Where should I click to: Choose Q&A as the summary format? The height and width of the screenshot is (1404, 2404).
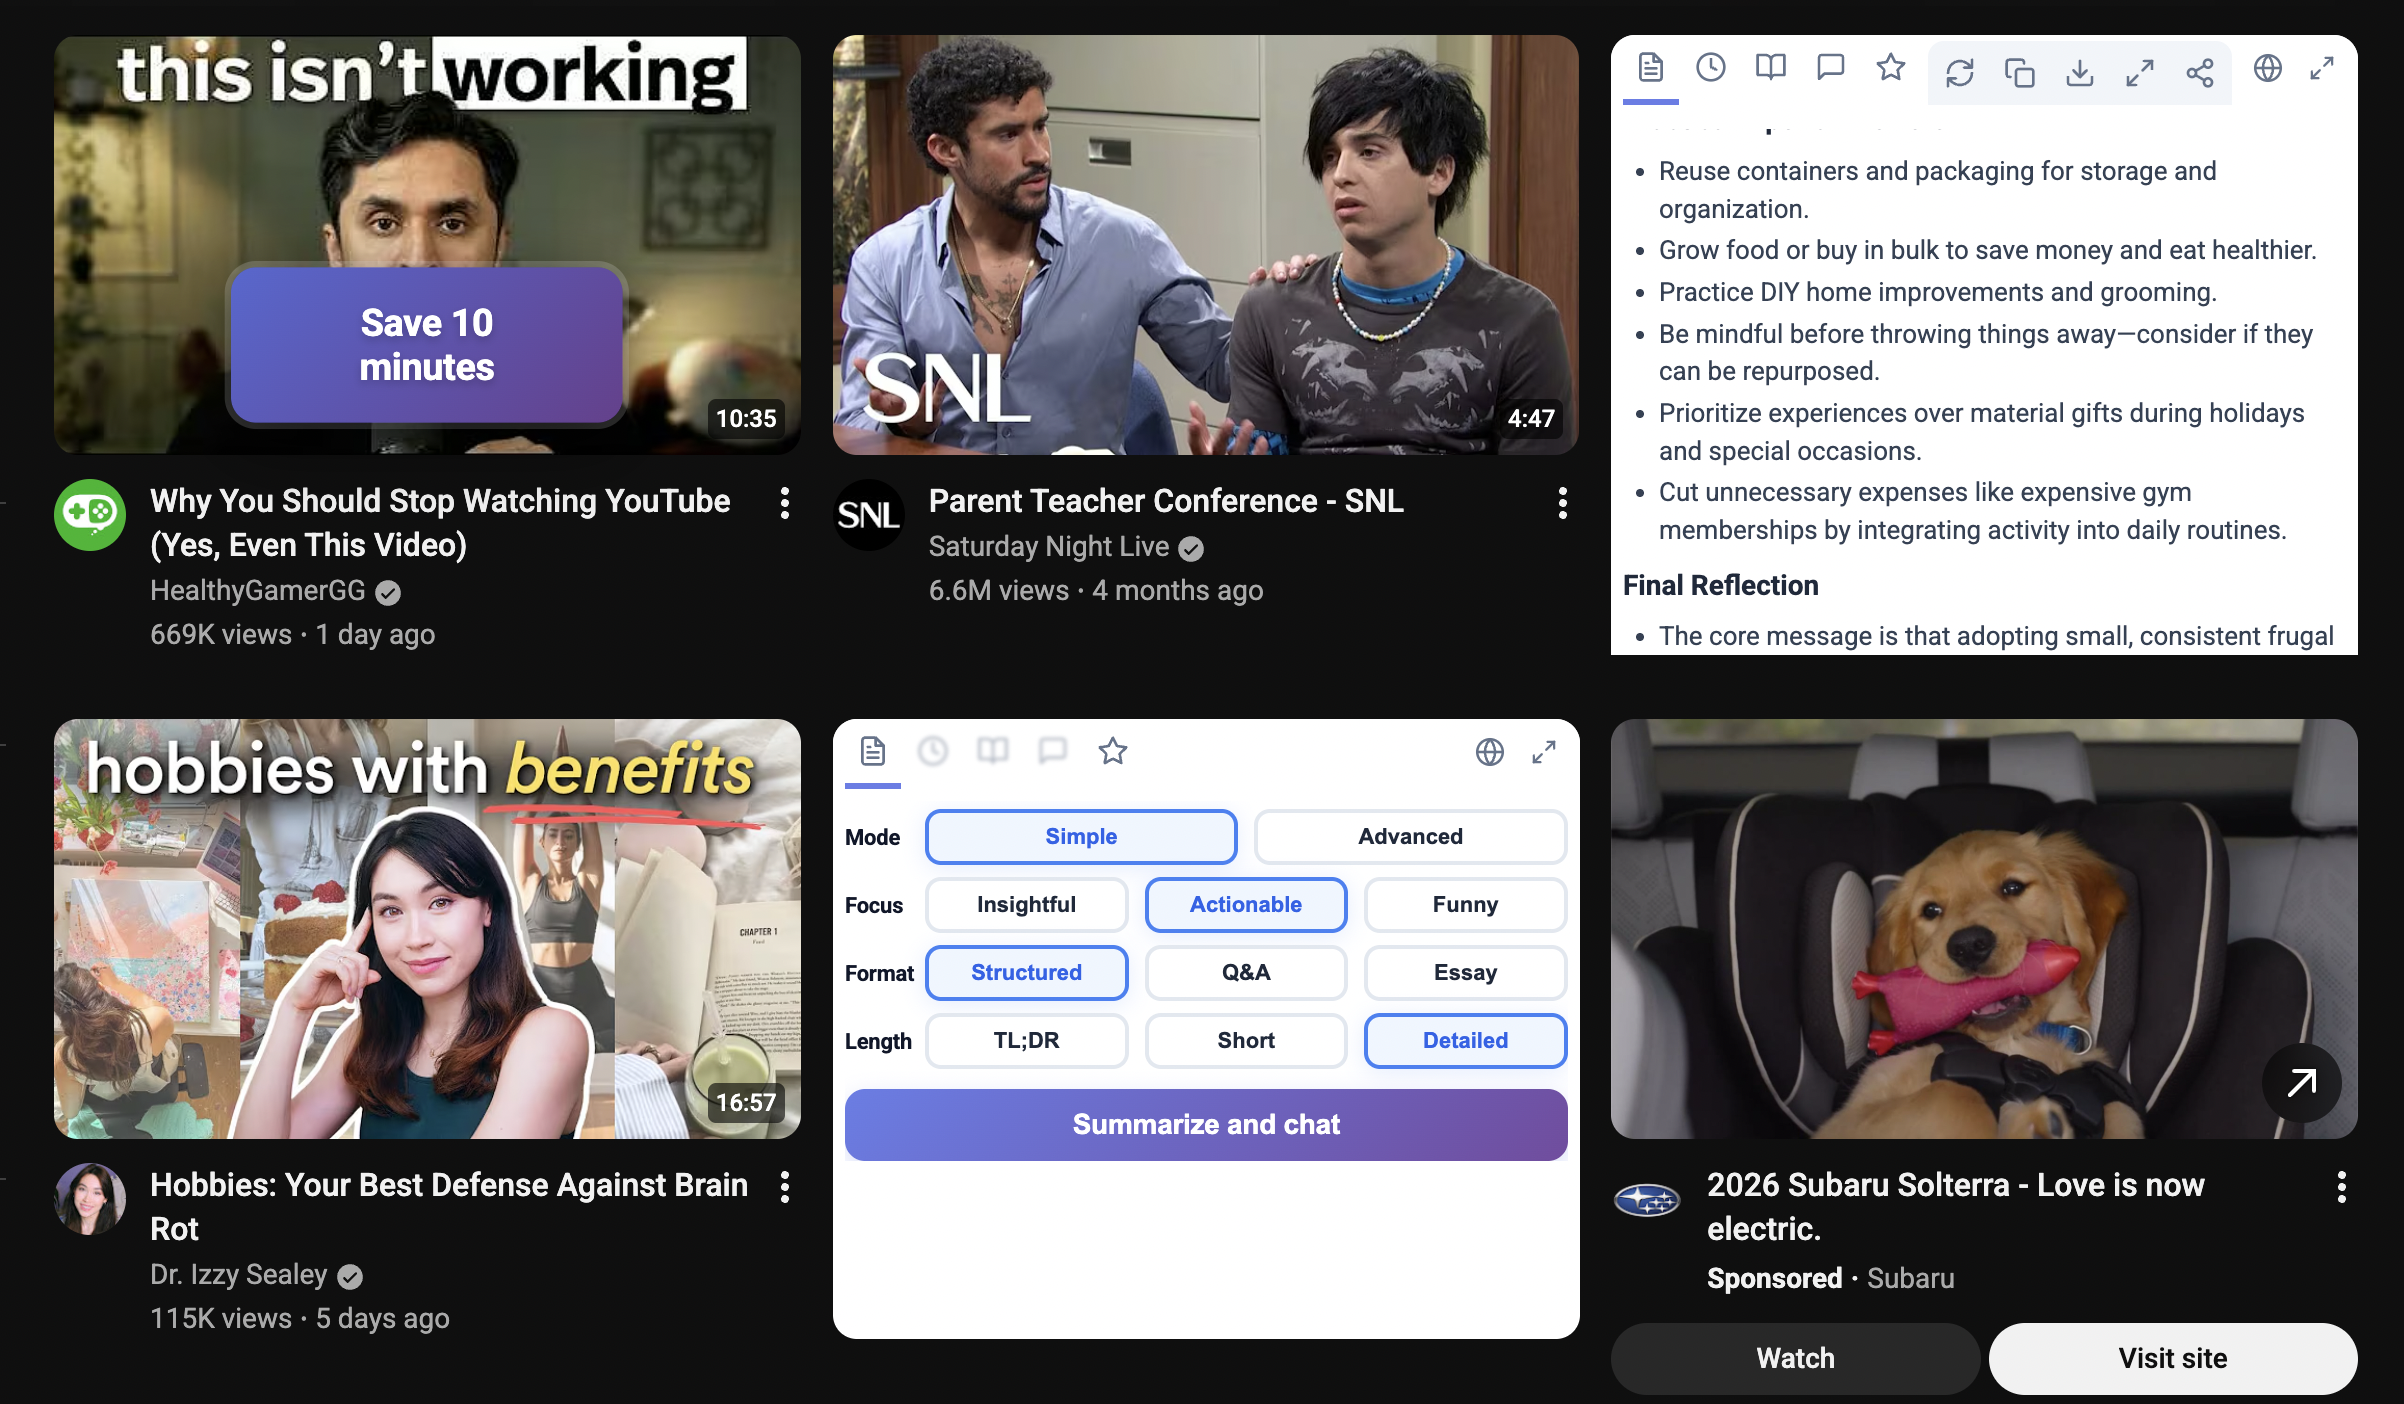tap(1245, 972)
